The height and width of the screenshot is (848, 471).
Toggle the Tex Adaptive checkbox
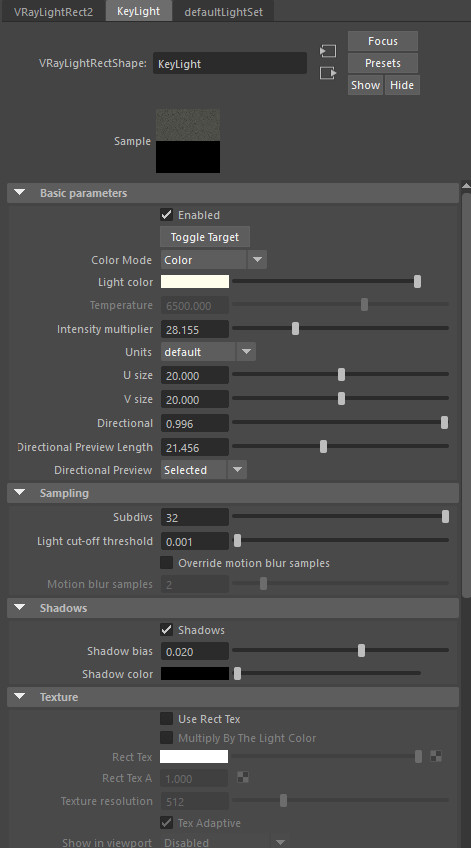(167, 823)
